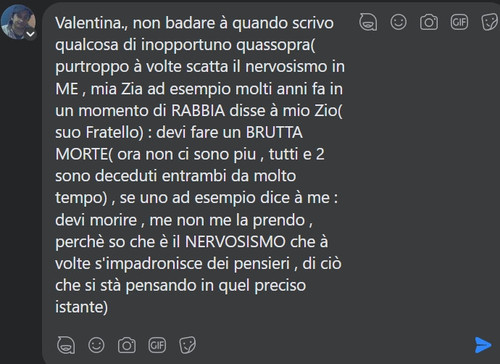The image size is (500, 364).
Task: Click the commenter profile picture
Action: pos(18,22)
